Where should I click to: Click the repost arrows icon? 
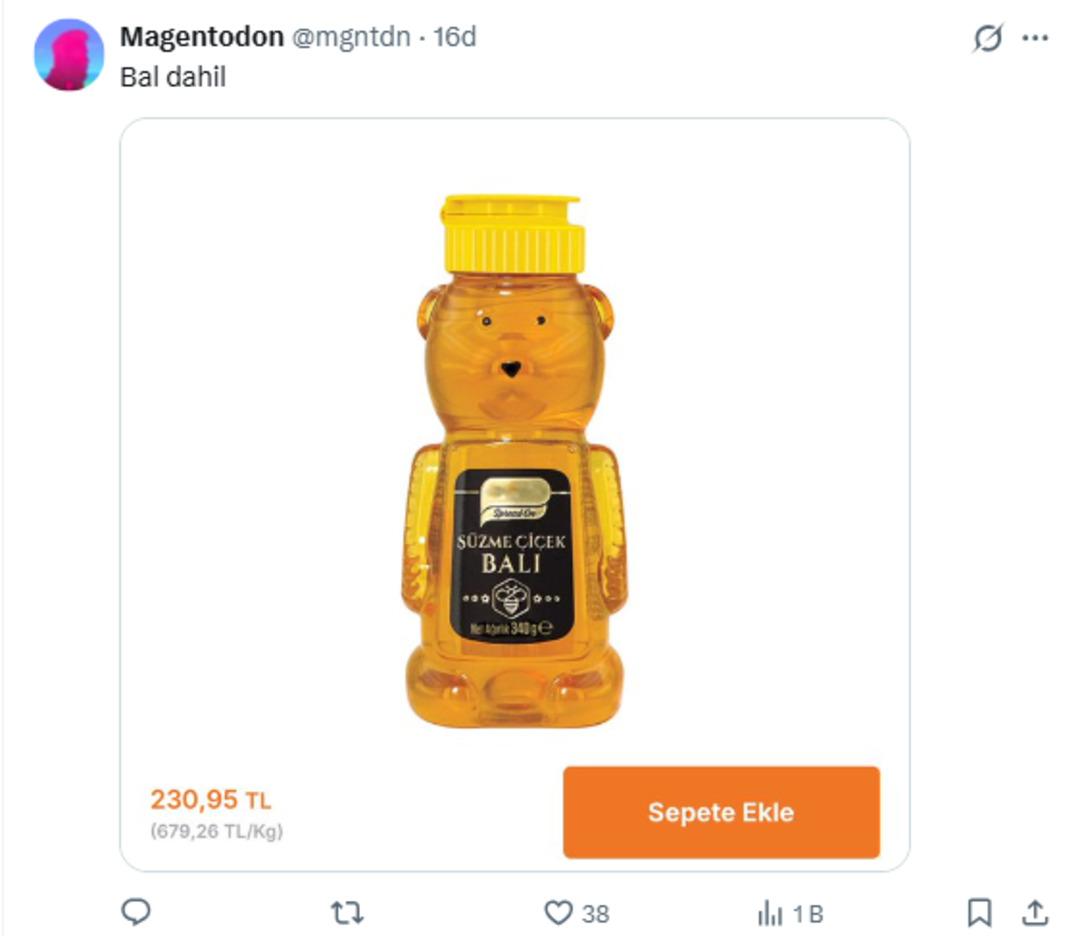(x=347, y=912)
